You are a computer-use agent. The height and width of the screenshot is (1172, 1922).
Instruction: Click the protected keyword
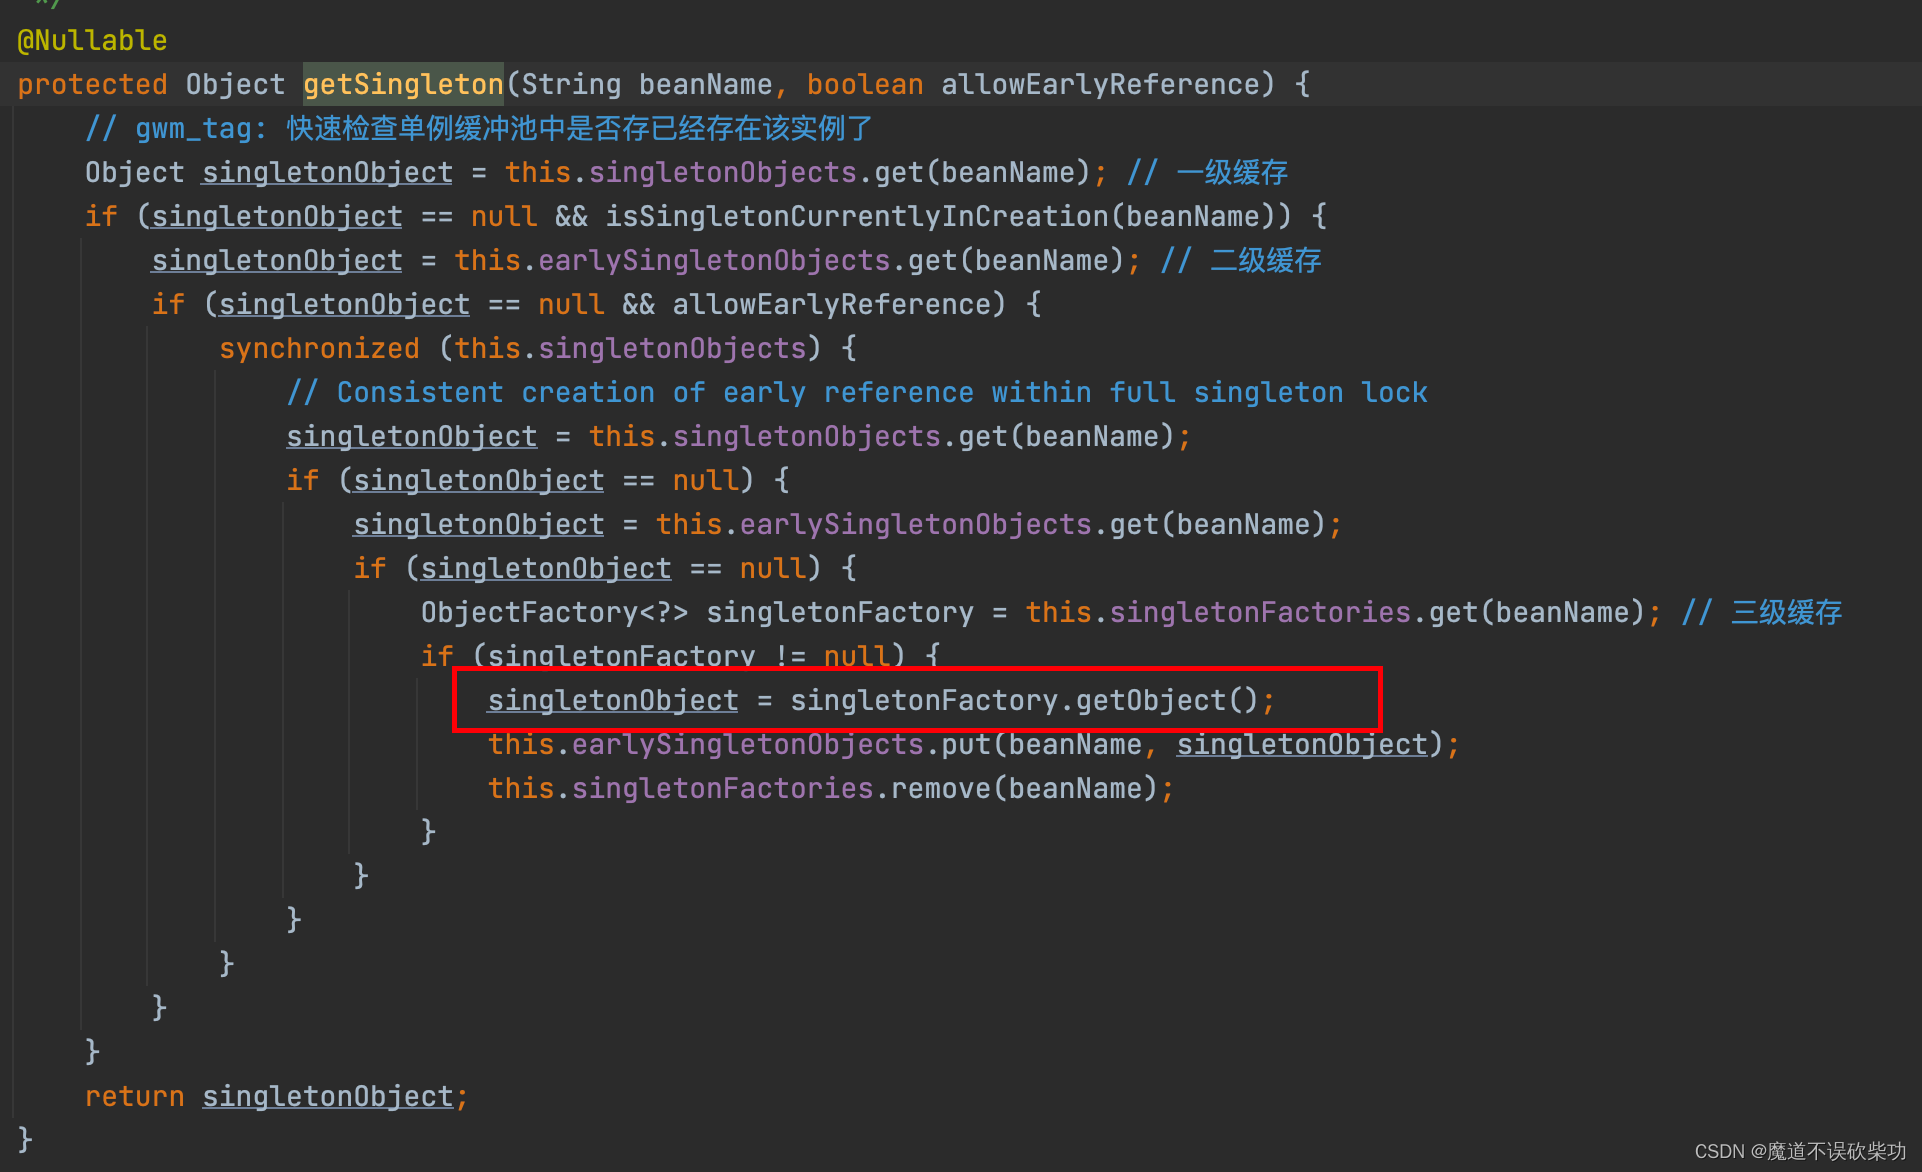click(92, 84)
